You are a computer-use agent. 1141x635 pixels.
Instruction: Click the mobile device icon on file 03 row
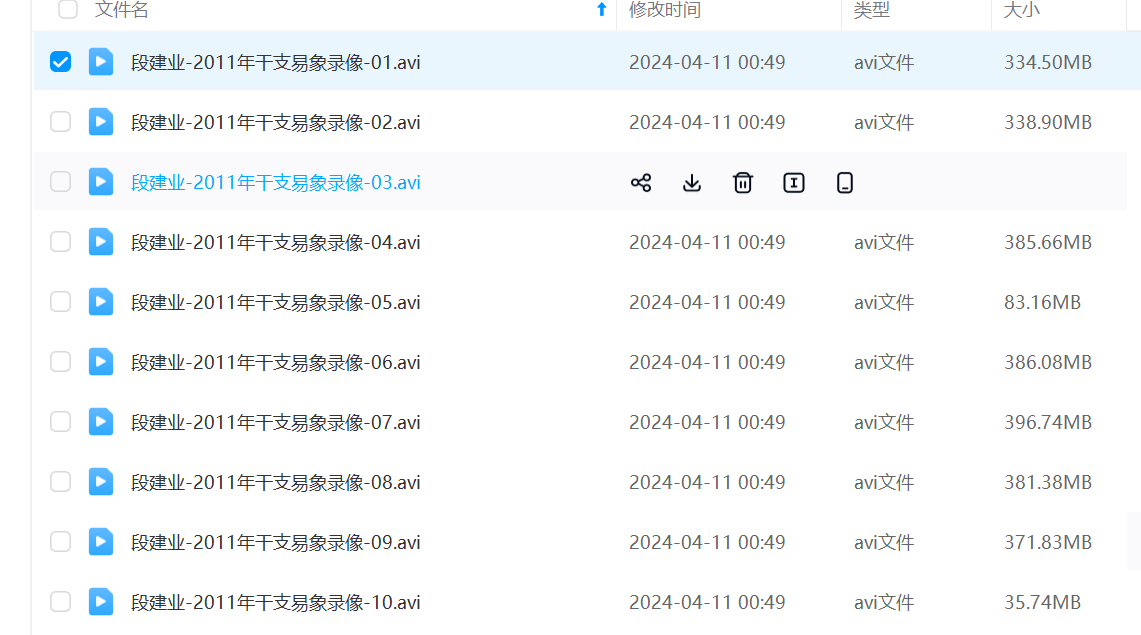pos(845,182)
